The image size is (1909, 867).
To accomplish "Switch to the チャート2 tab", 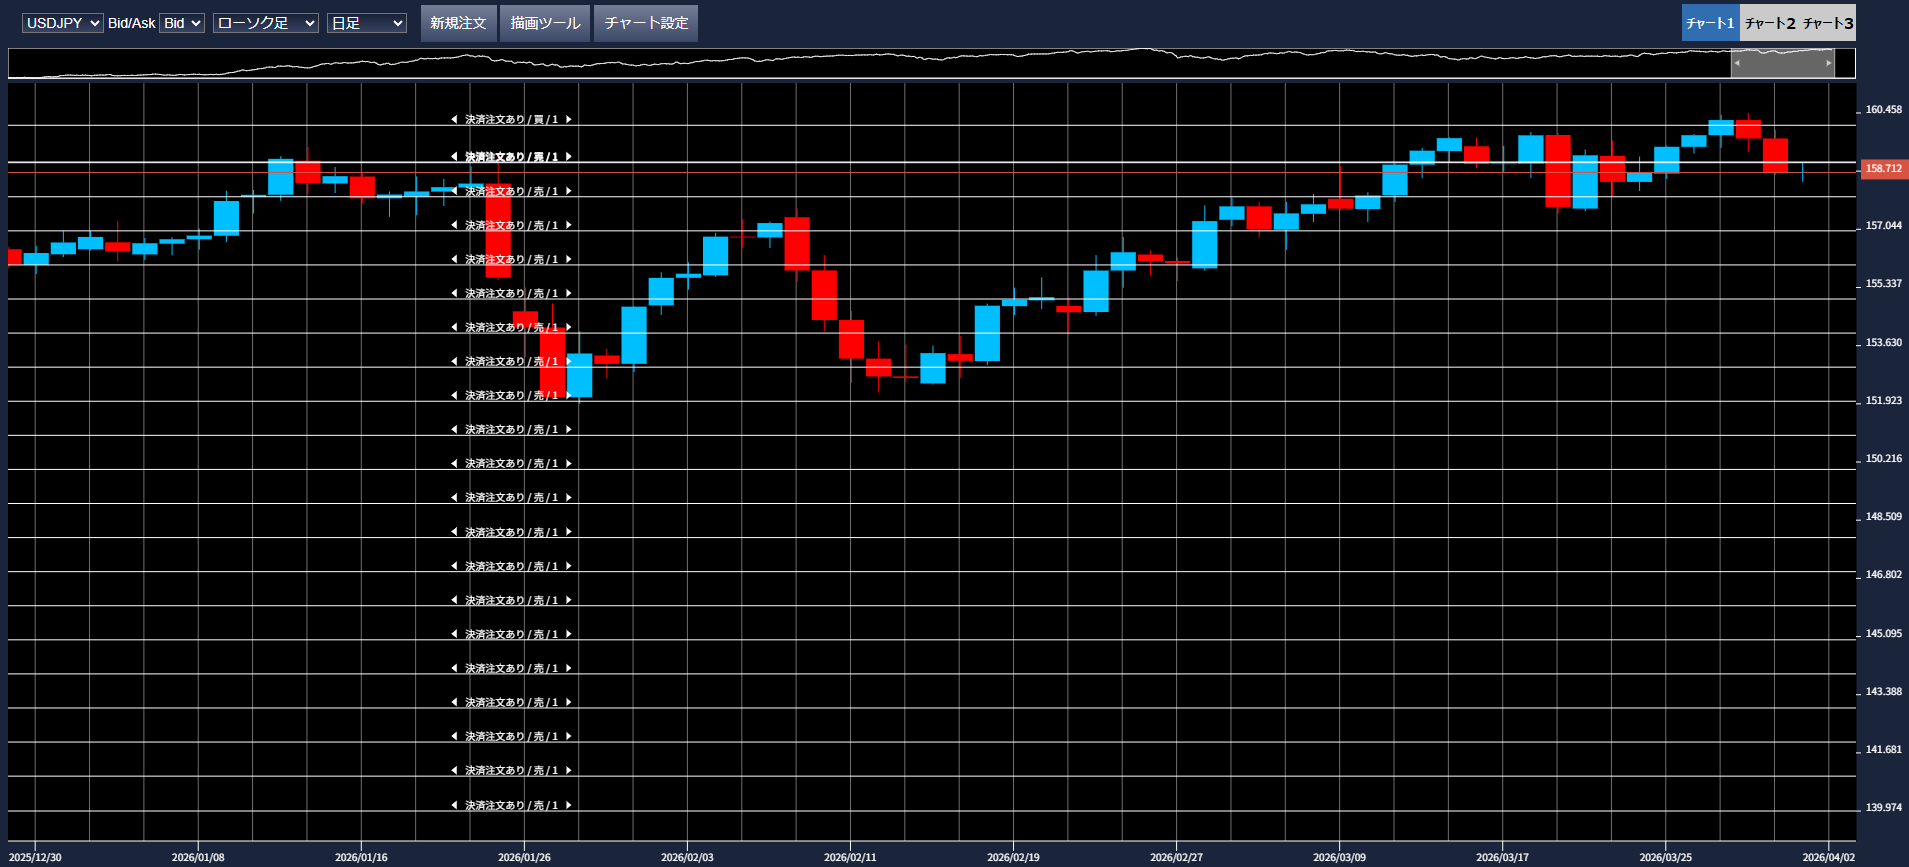I will point(1770,23).
